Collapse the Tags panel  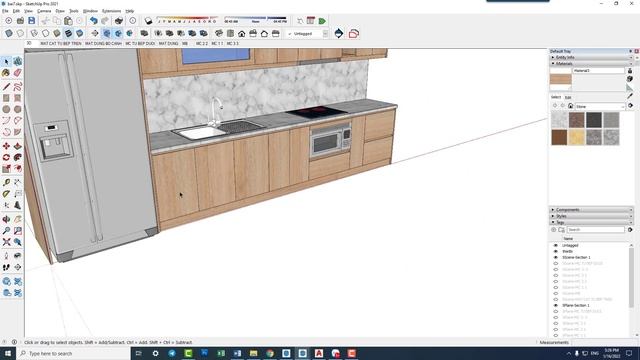pos(553,222)
